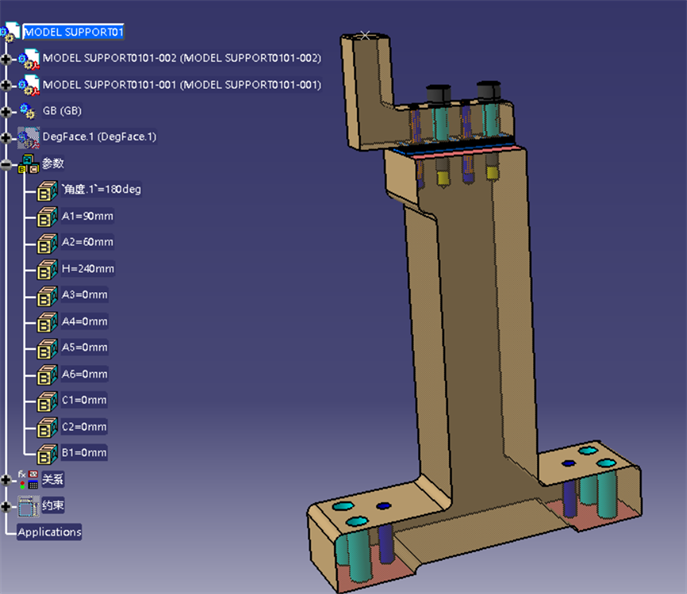
Task: Expand the MODEL SUPPORT0101-002 tree node
Action: [8, 59]
